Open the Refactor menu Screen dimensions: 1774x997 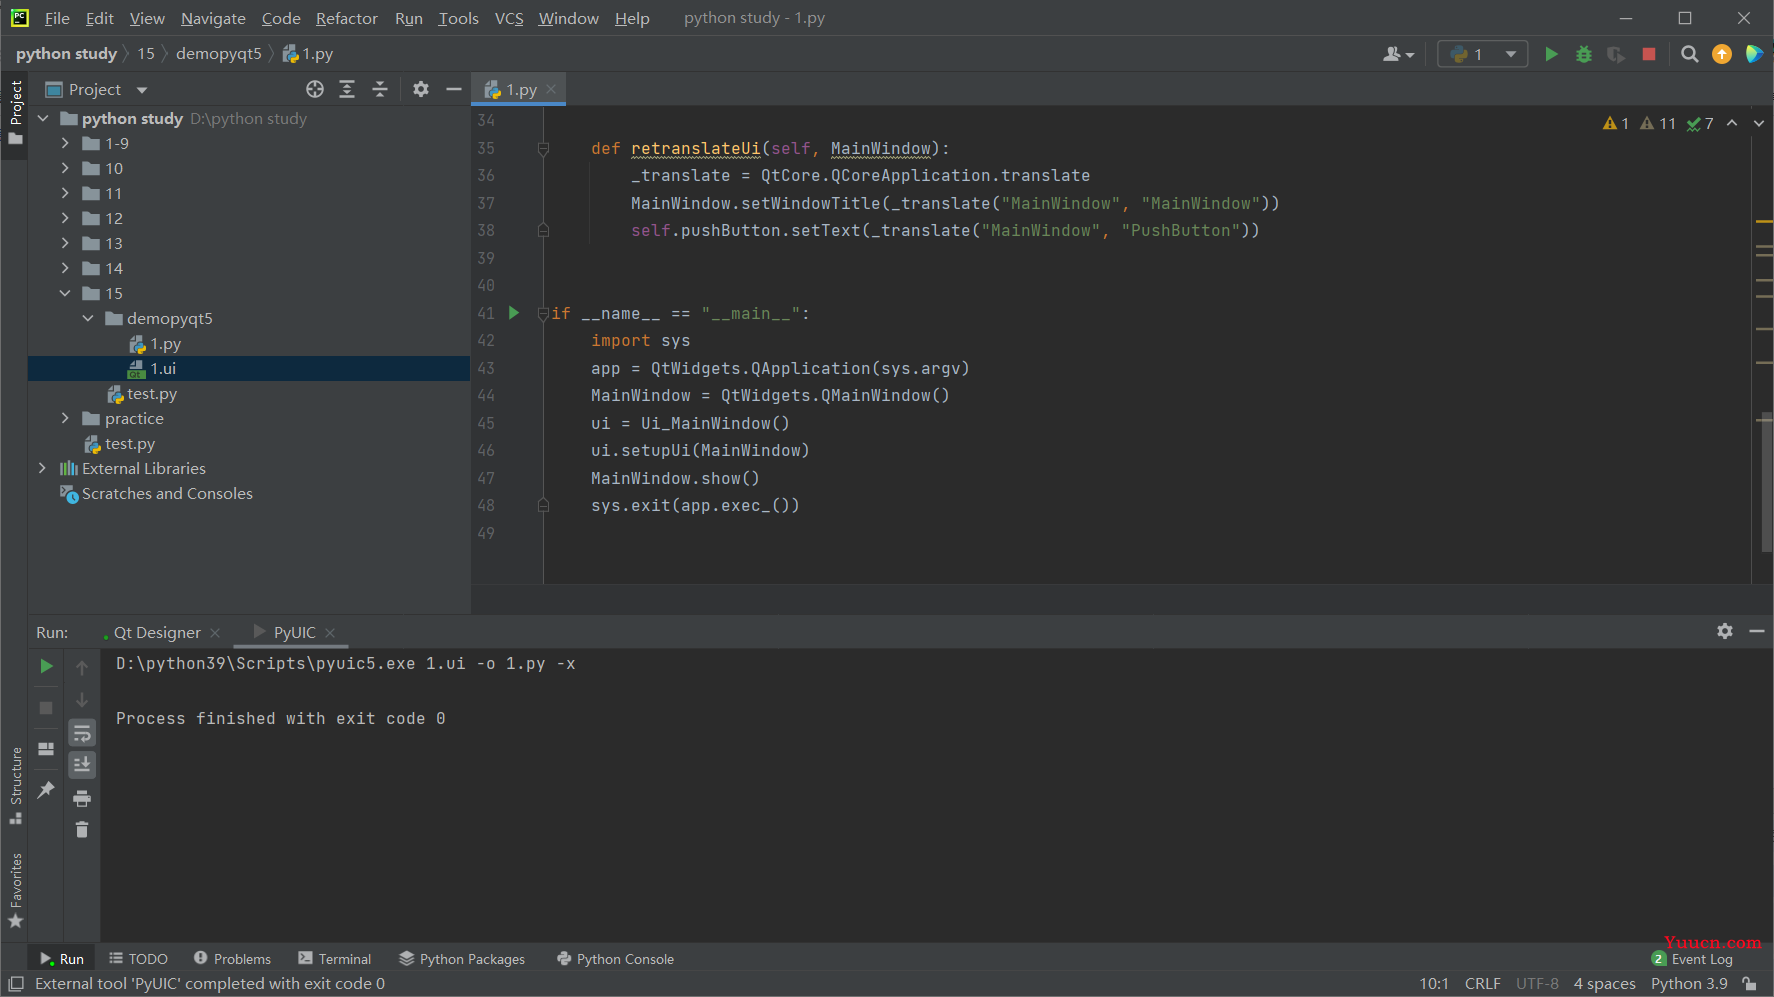click(x=346, y=18)
